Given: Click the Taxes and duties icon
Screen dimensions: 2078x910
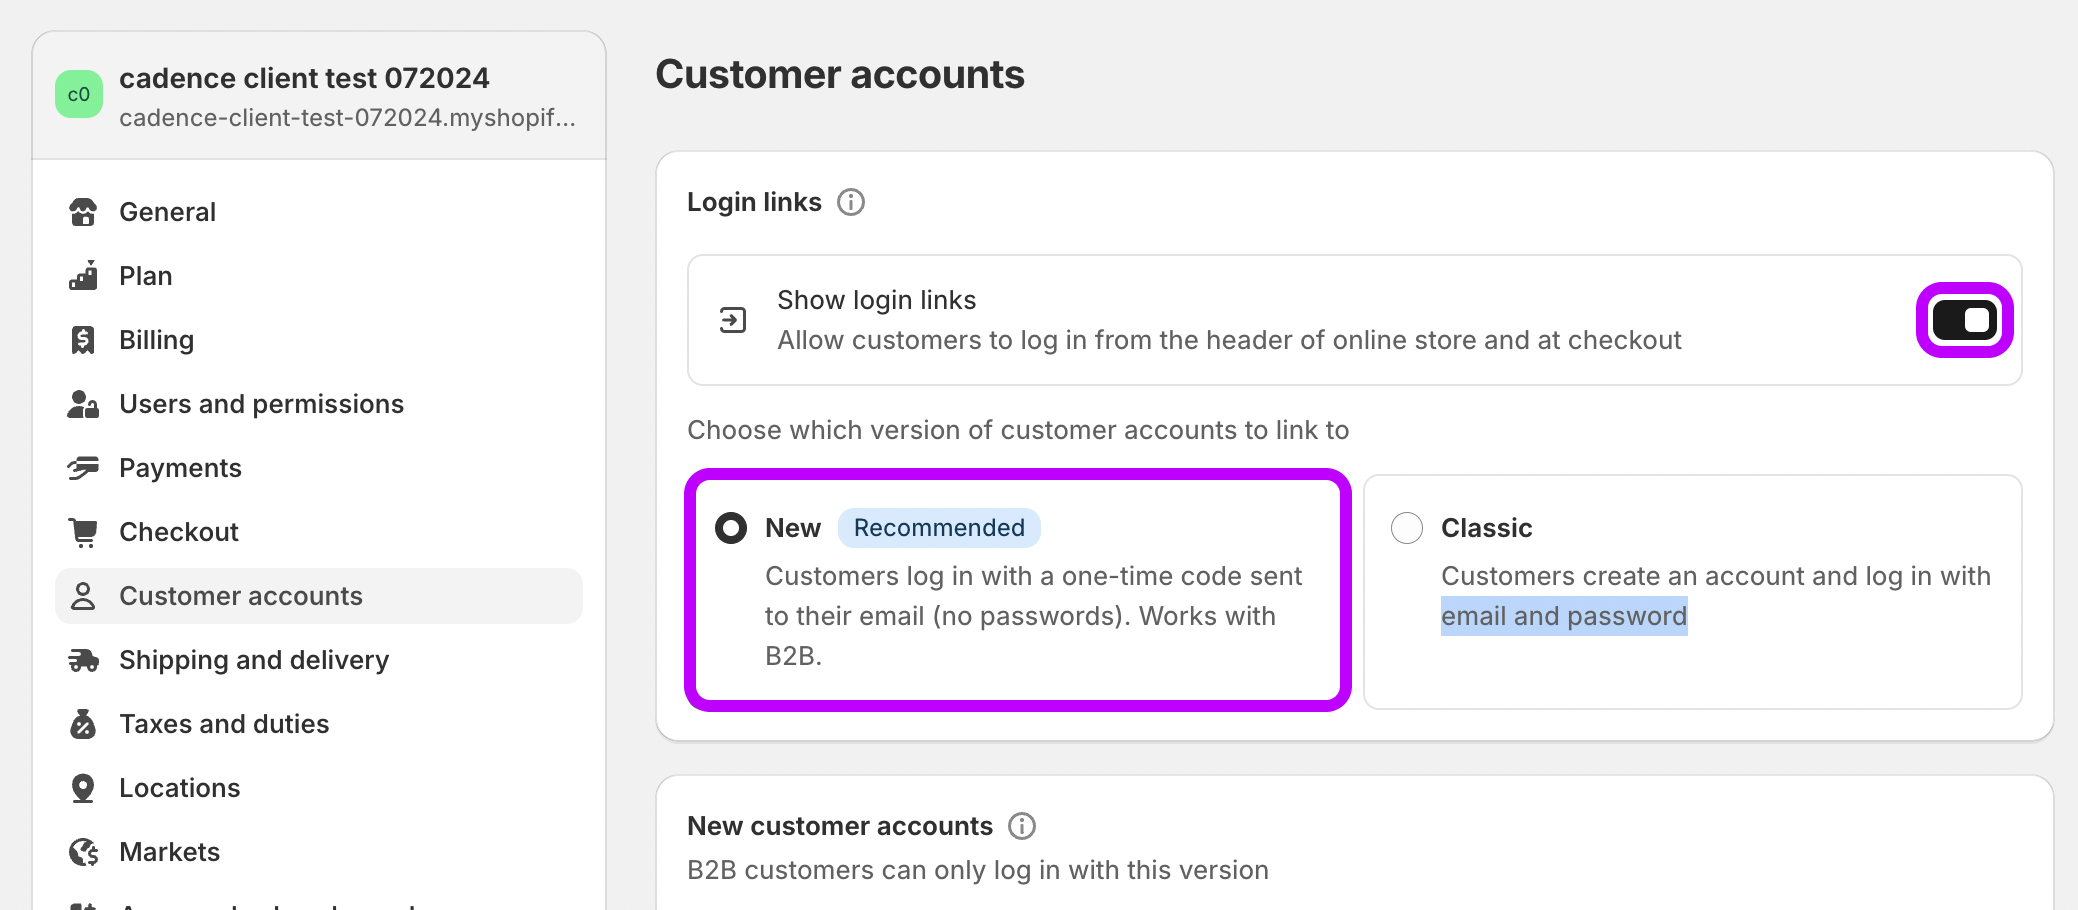Looking at the screenshot, I should [x=83, y=724].
